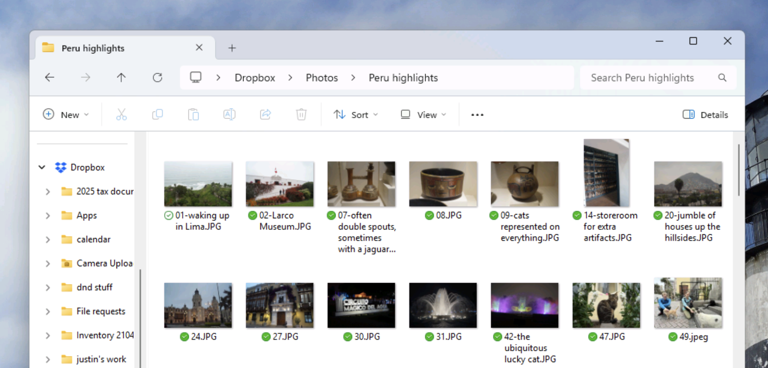This screenshot has height=368, width=768.
Task: Select justin's work in the sidebar
Action: pos(101,360)
